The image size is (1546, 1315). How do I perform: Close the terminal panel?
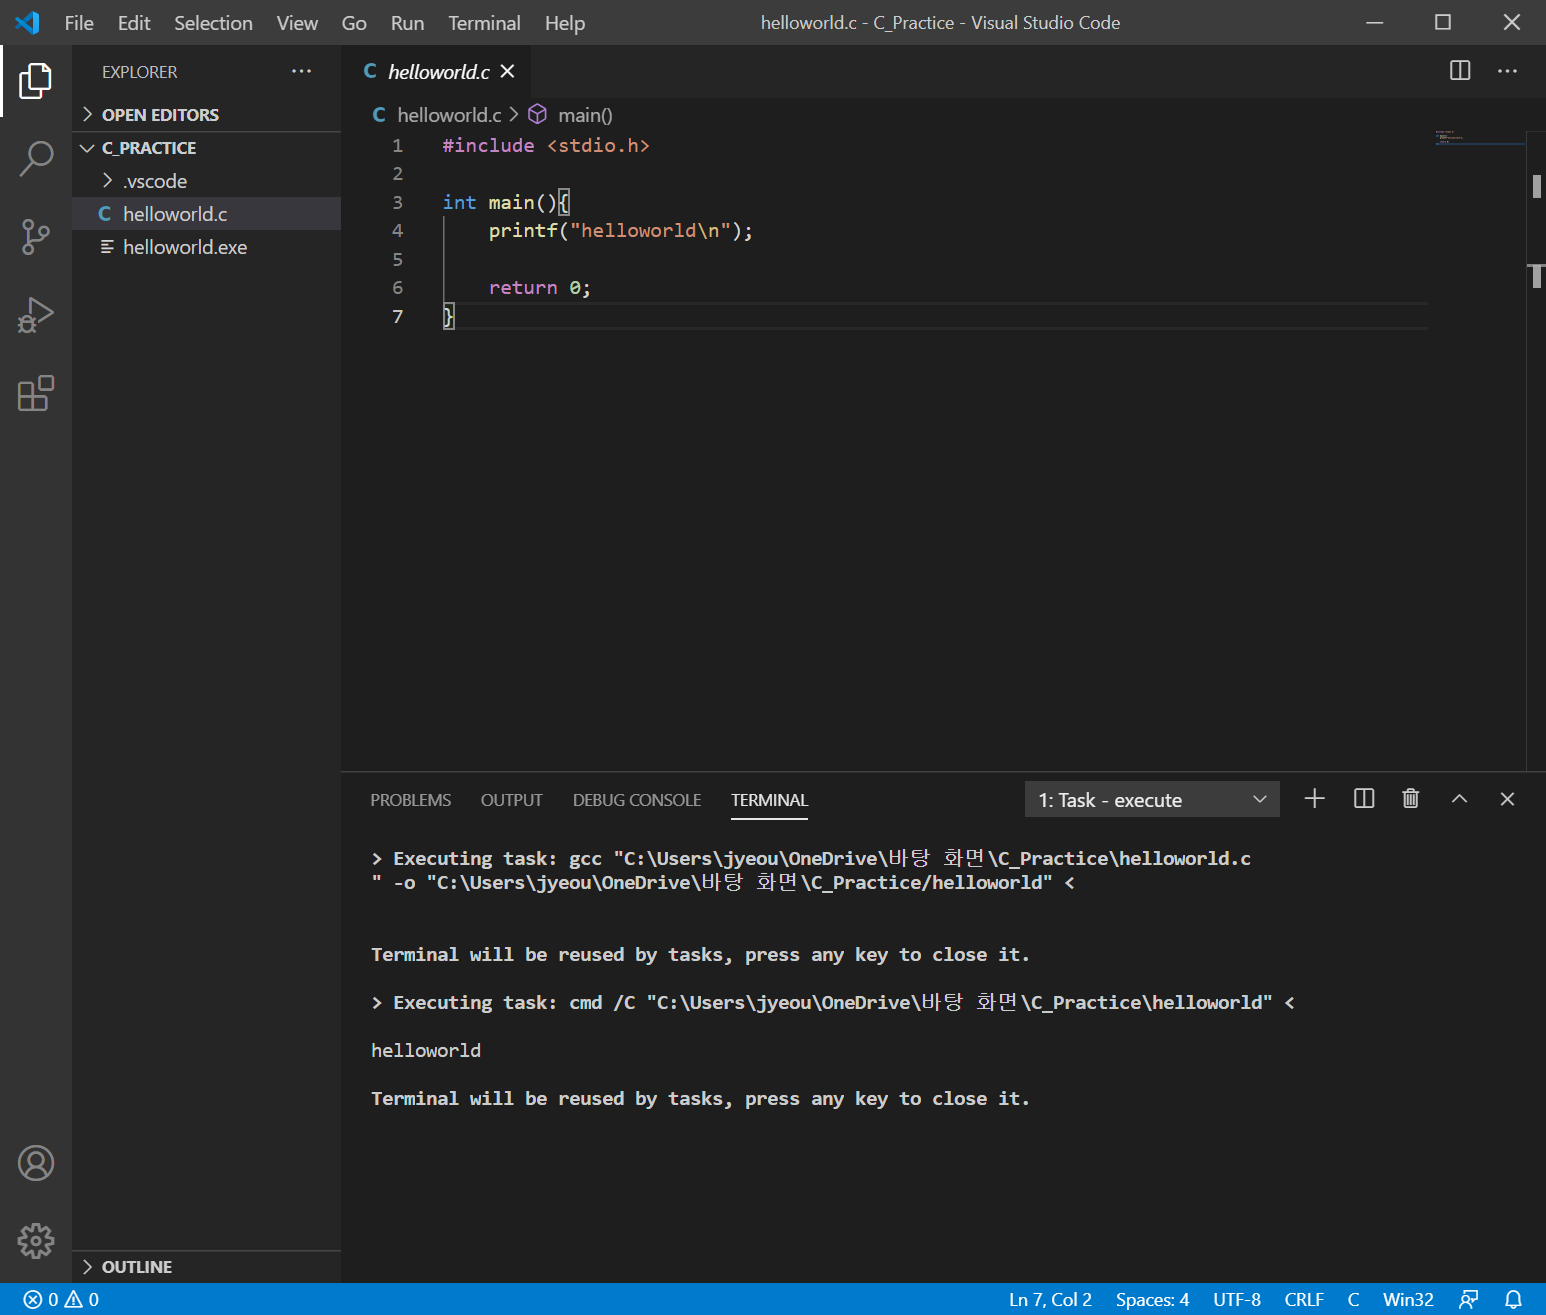(x=1507, y=798)
